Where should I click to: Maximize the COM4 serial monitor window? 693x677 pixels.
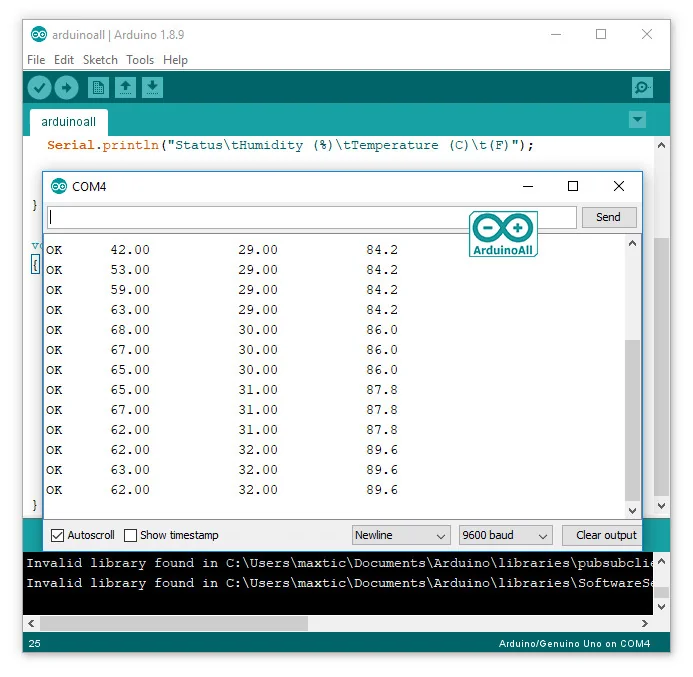pos(573,186)
